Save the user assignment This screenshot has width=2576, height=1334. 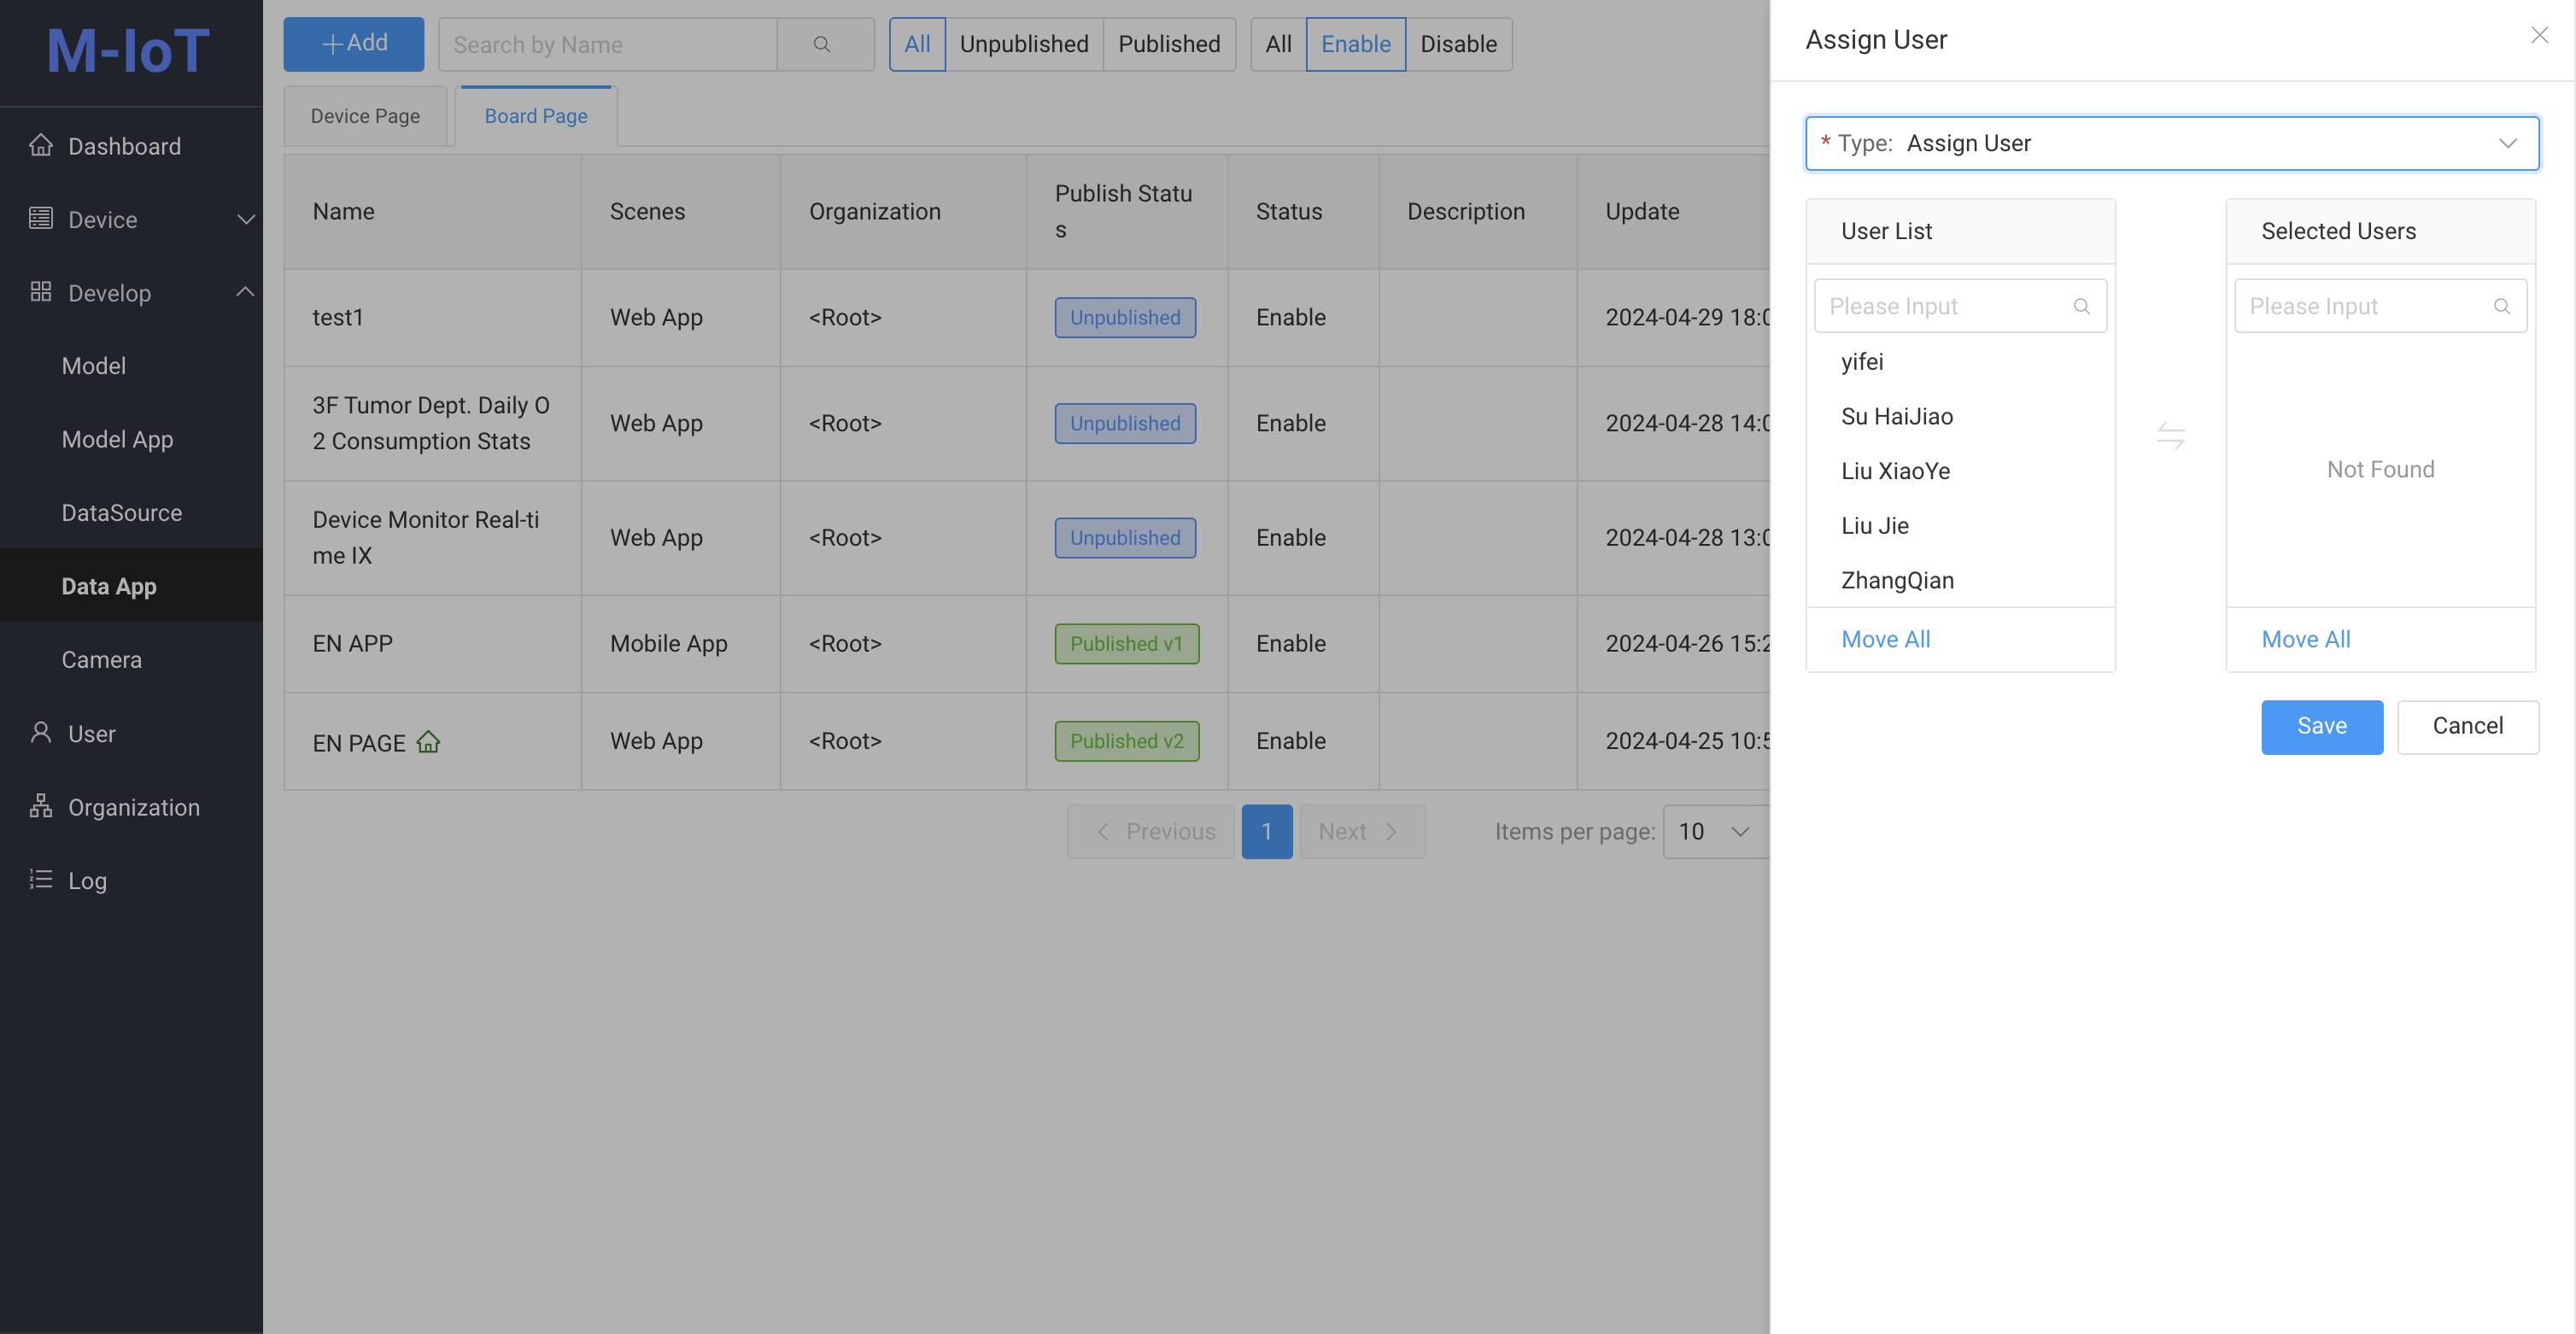pyautogui.click(x=2321, y=727)
